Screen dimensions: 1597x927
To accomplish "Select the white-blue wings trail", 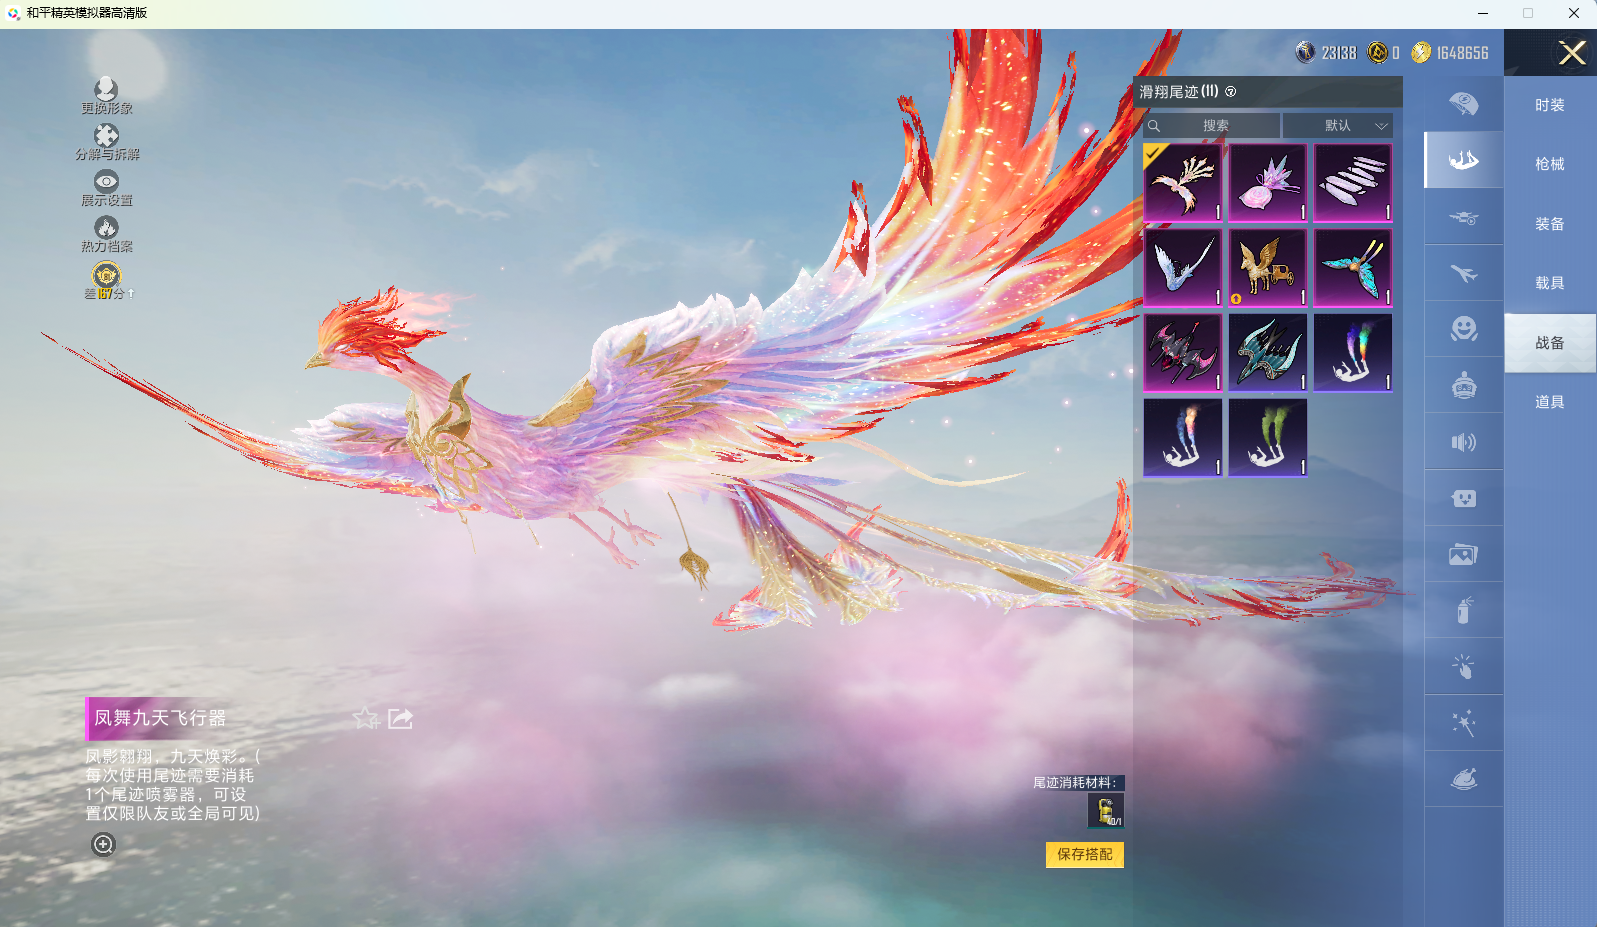I will [1183, 268].
